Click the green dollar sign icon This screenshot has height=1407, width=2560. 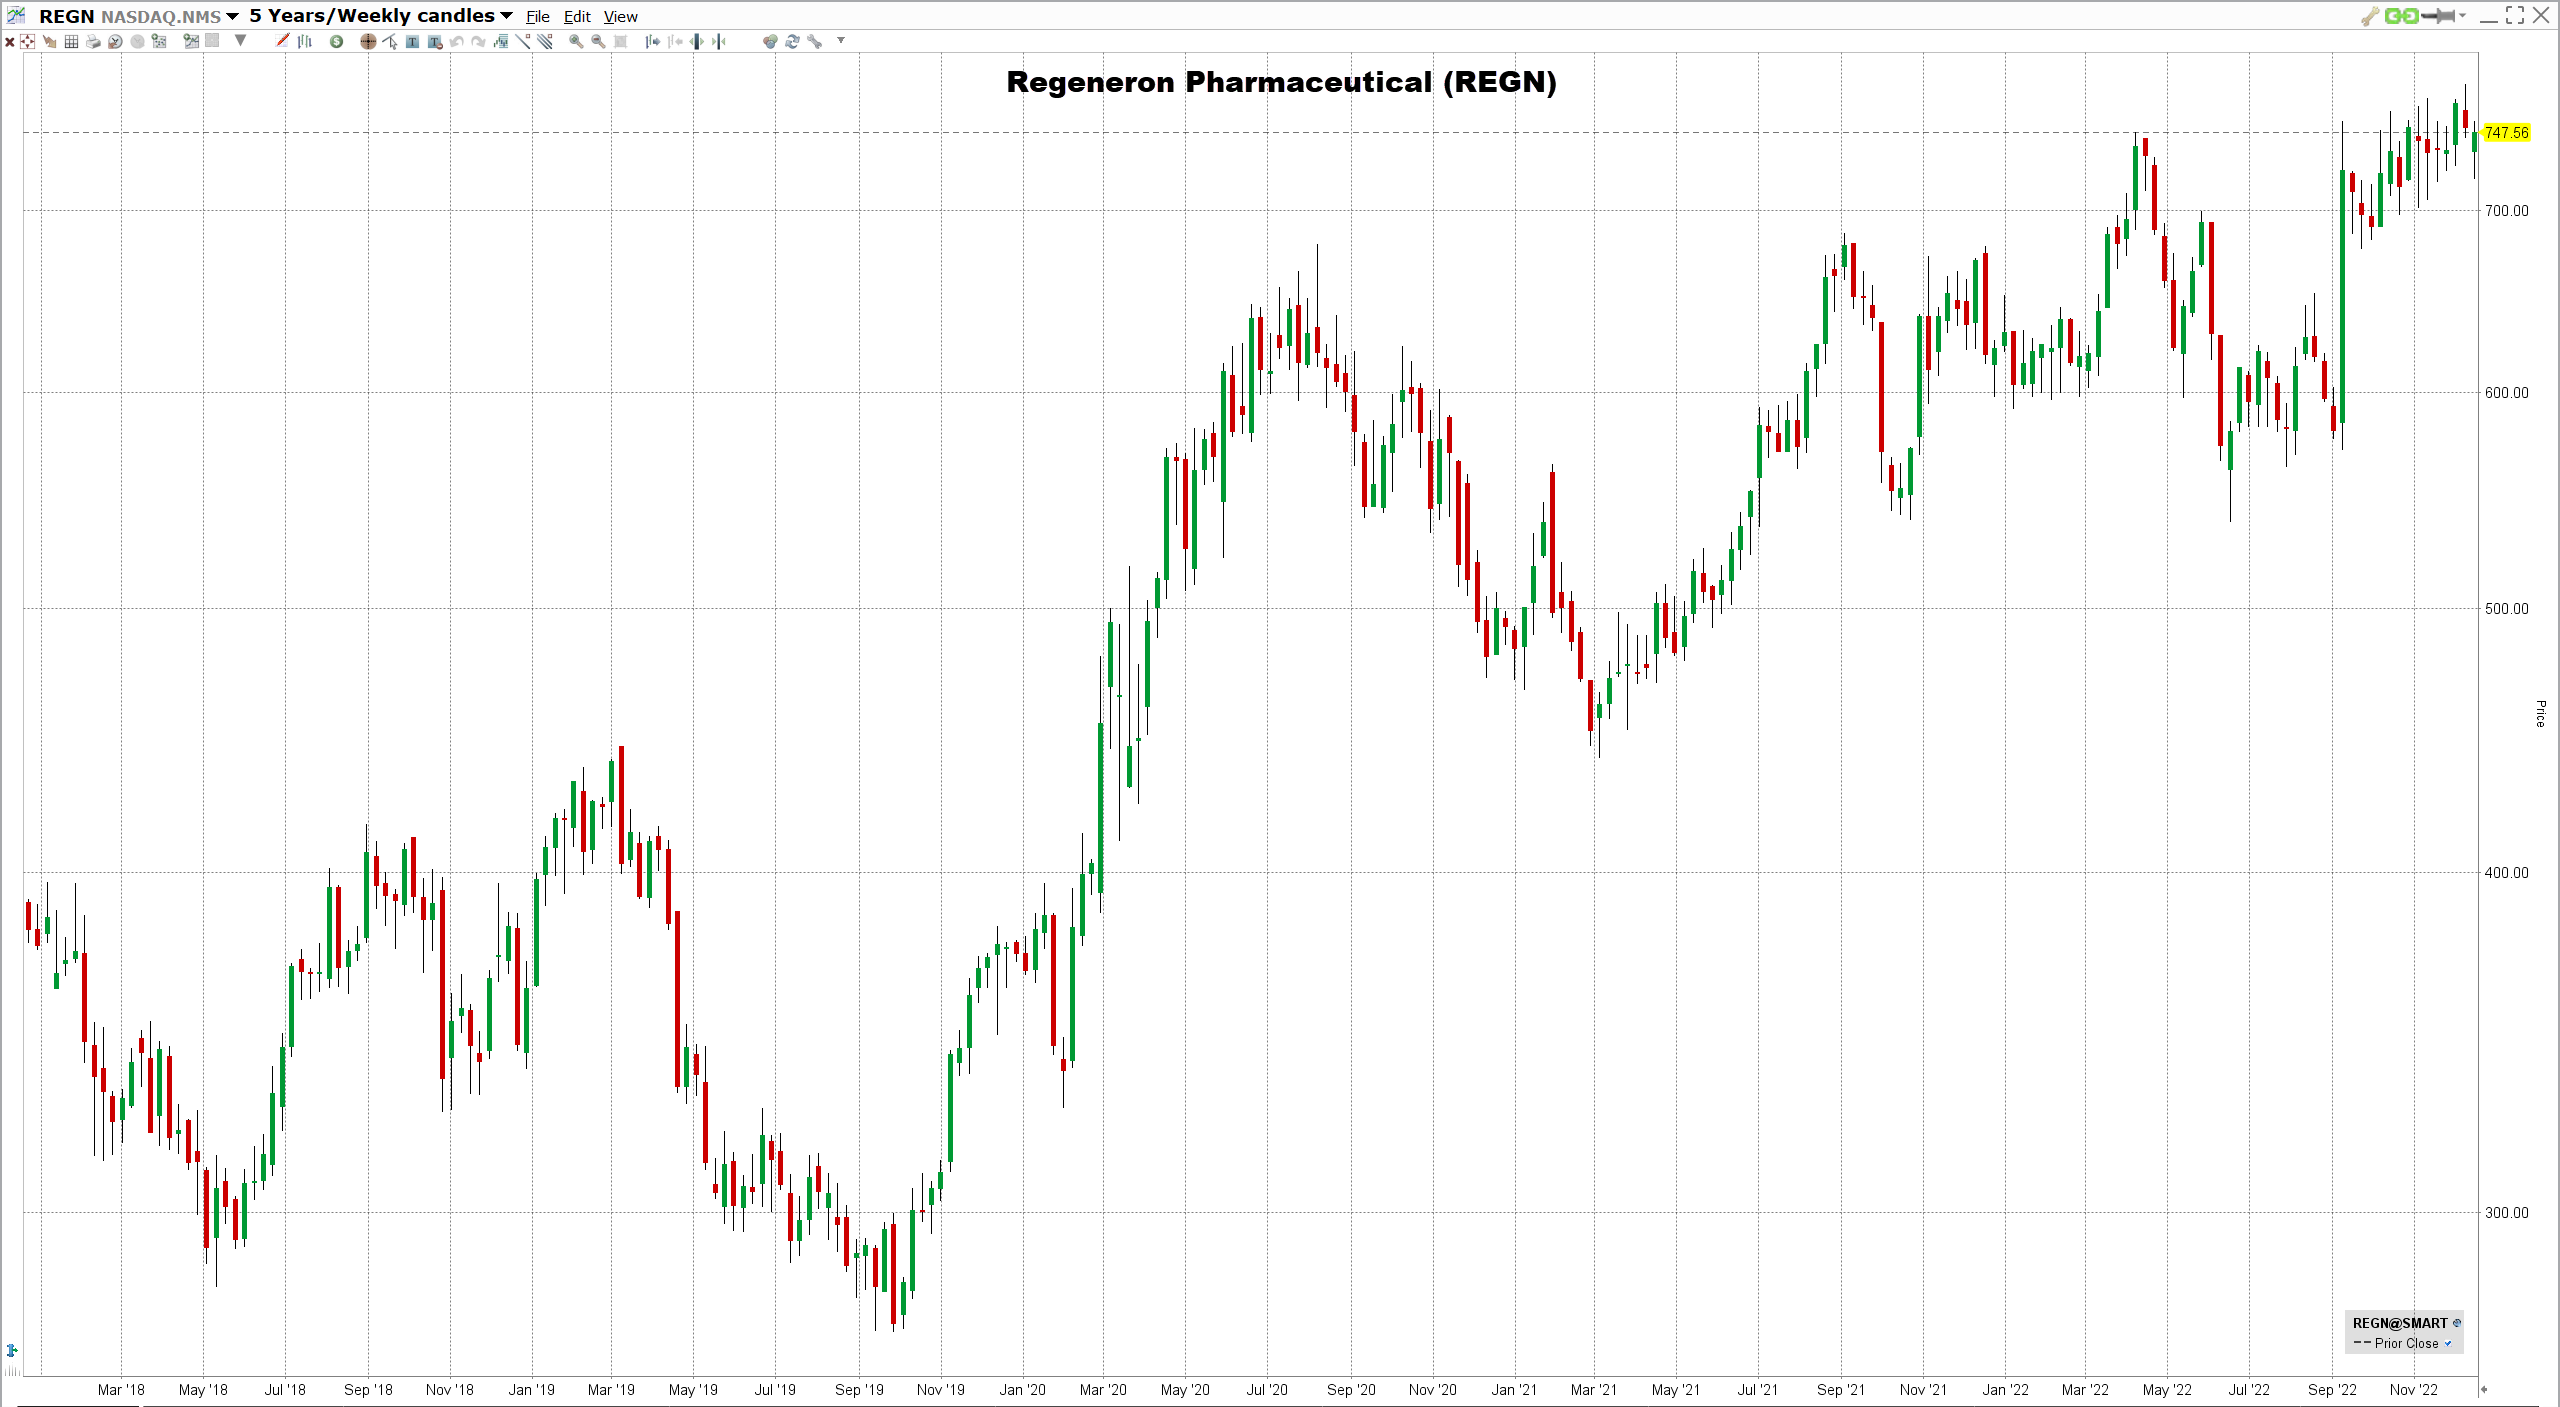click(x=336, y=41)
